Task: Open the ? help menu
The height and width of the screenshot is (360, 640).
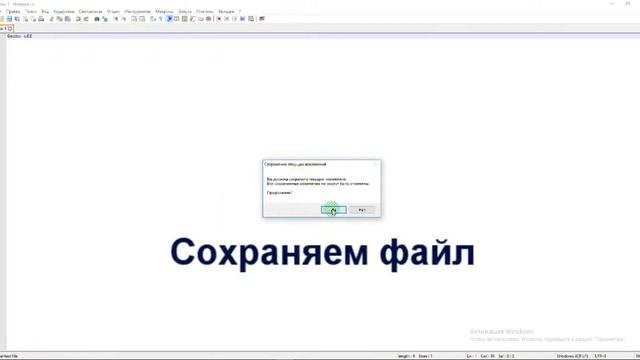Action: point(240,11)
